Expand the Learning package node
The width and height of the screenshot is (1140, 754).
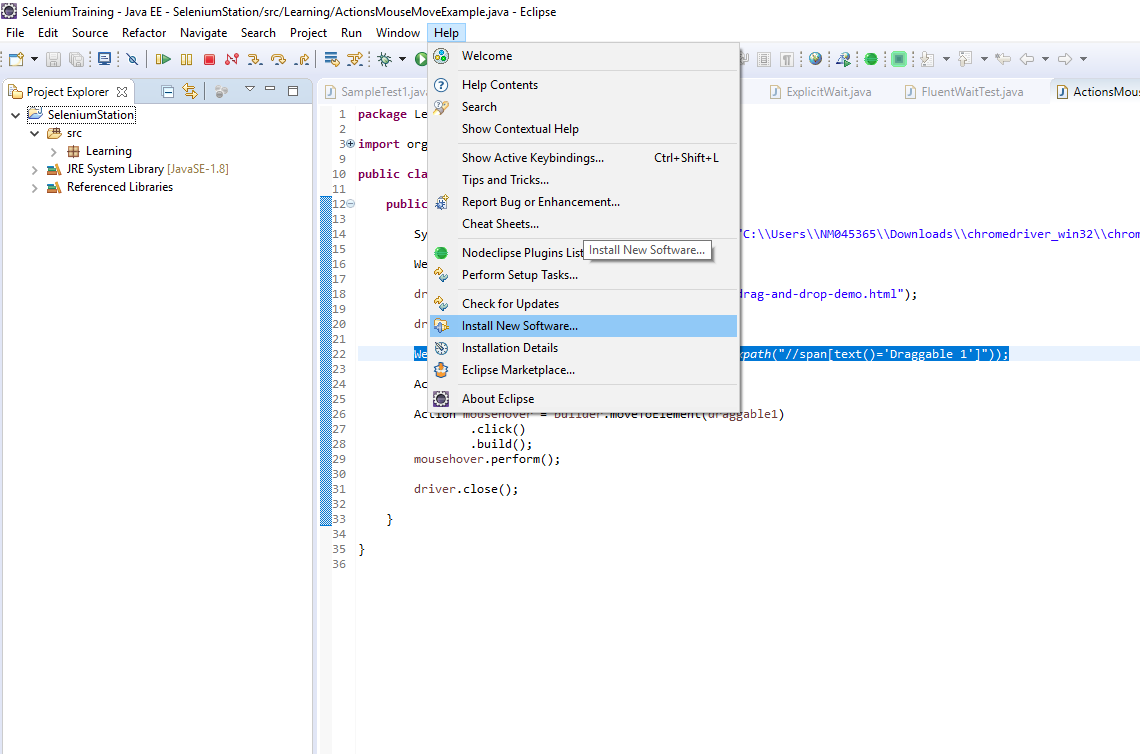pos(53,151)
